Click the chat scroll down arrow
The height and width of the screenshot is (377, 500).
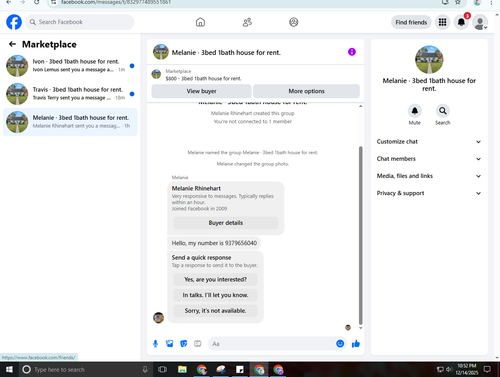pos(360,328)
